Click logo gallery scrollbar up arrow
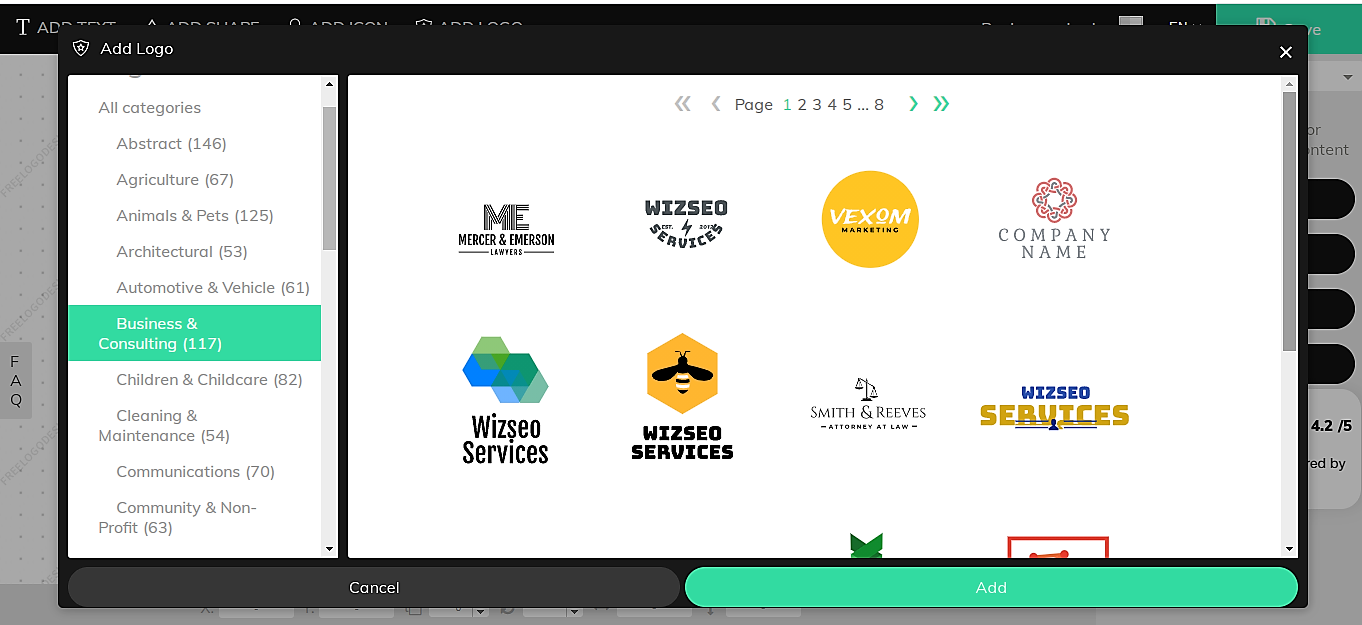This screenshot has width=1362, height=625. [1289, 85]
